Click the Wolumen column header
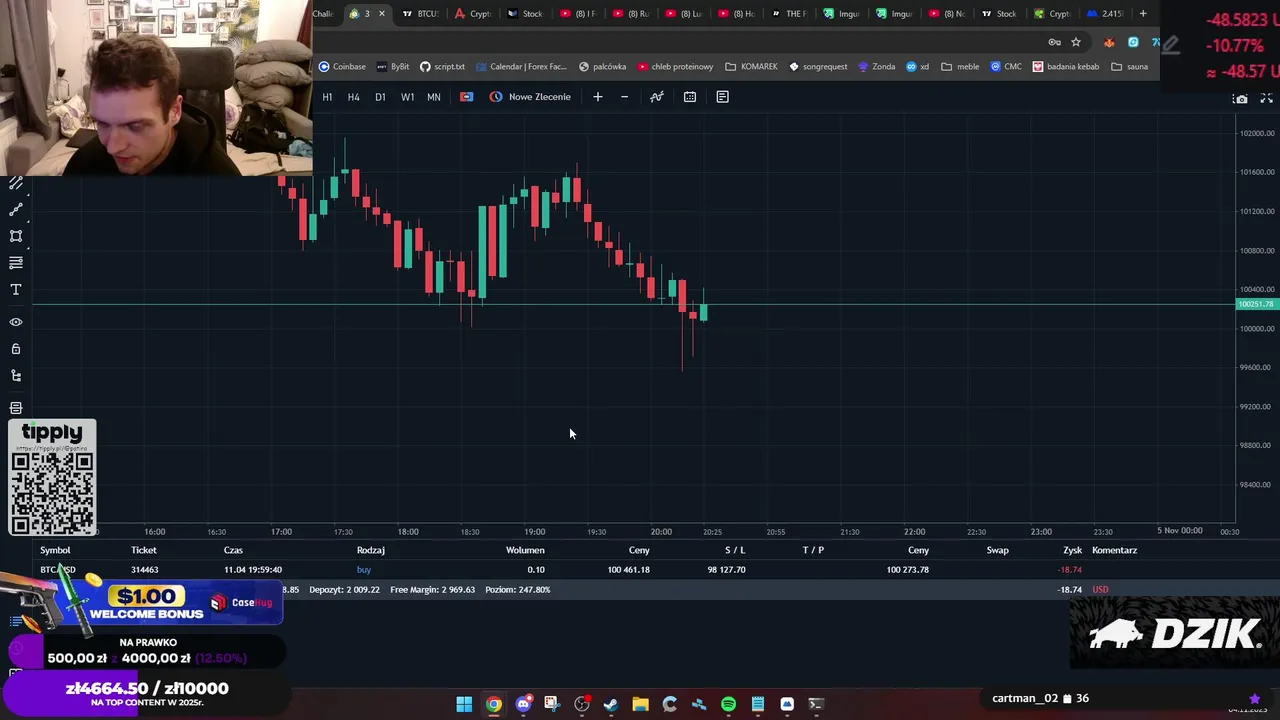Viewport: 1280px width, 720px height. coord(525,550)
